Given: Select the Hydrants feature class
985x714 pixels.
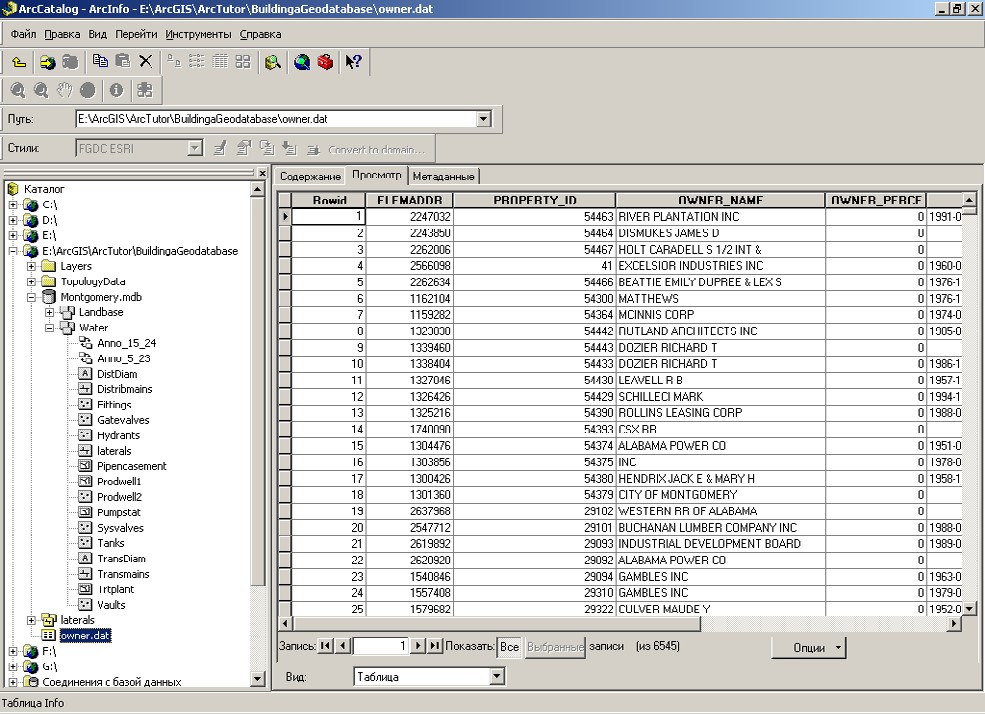Looking at the screenshot, I should tap(118, 435).
